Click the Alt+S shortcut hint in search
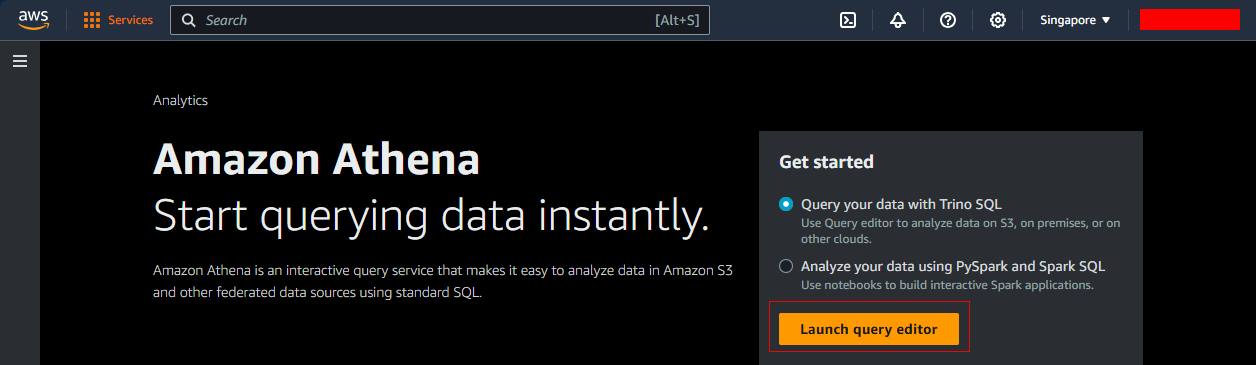Image resolution: width=1256 pixels, height=365 pixels. [x=677, y=20]
